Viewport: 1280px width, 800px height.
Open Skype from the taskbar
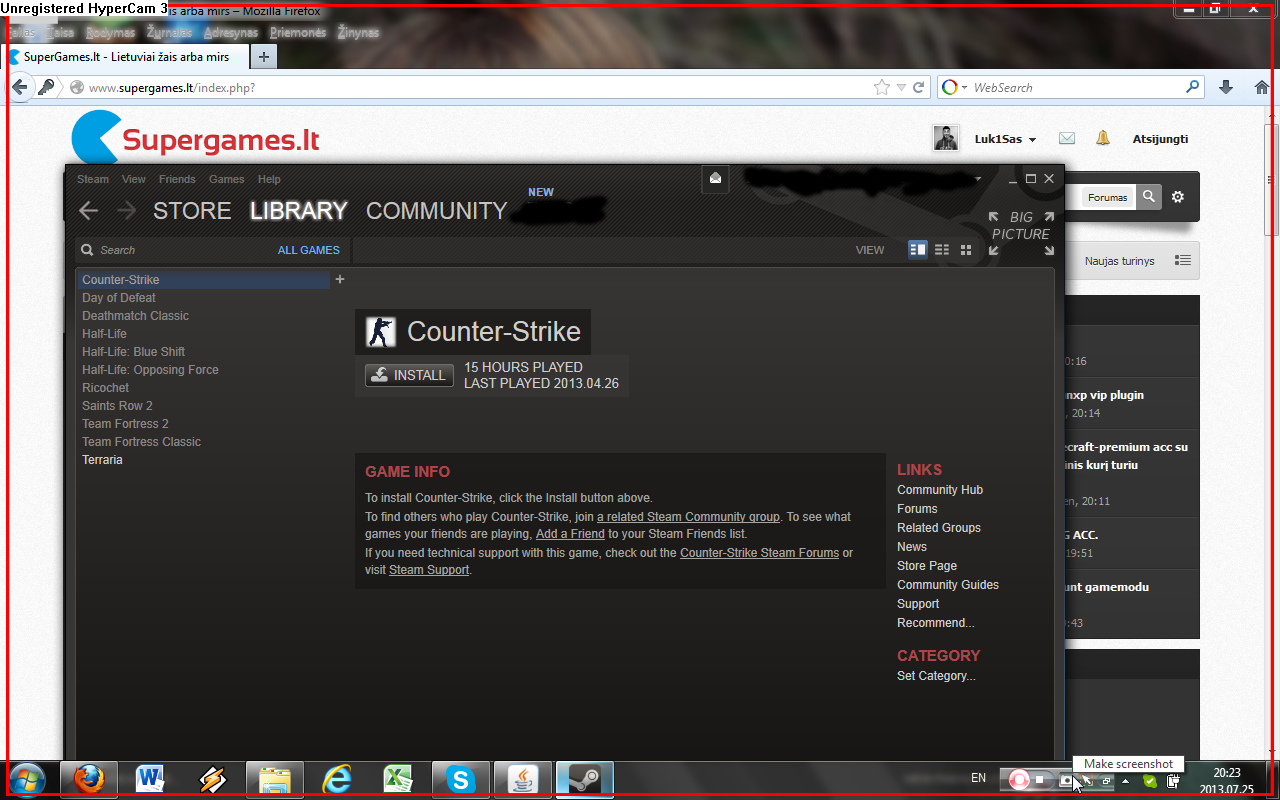460,779
